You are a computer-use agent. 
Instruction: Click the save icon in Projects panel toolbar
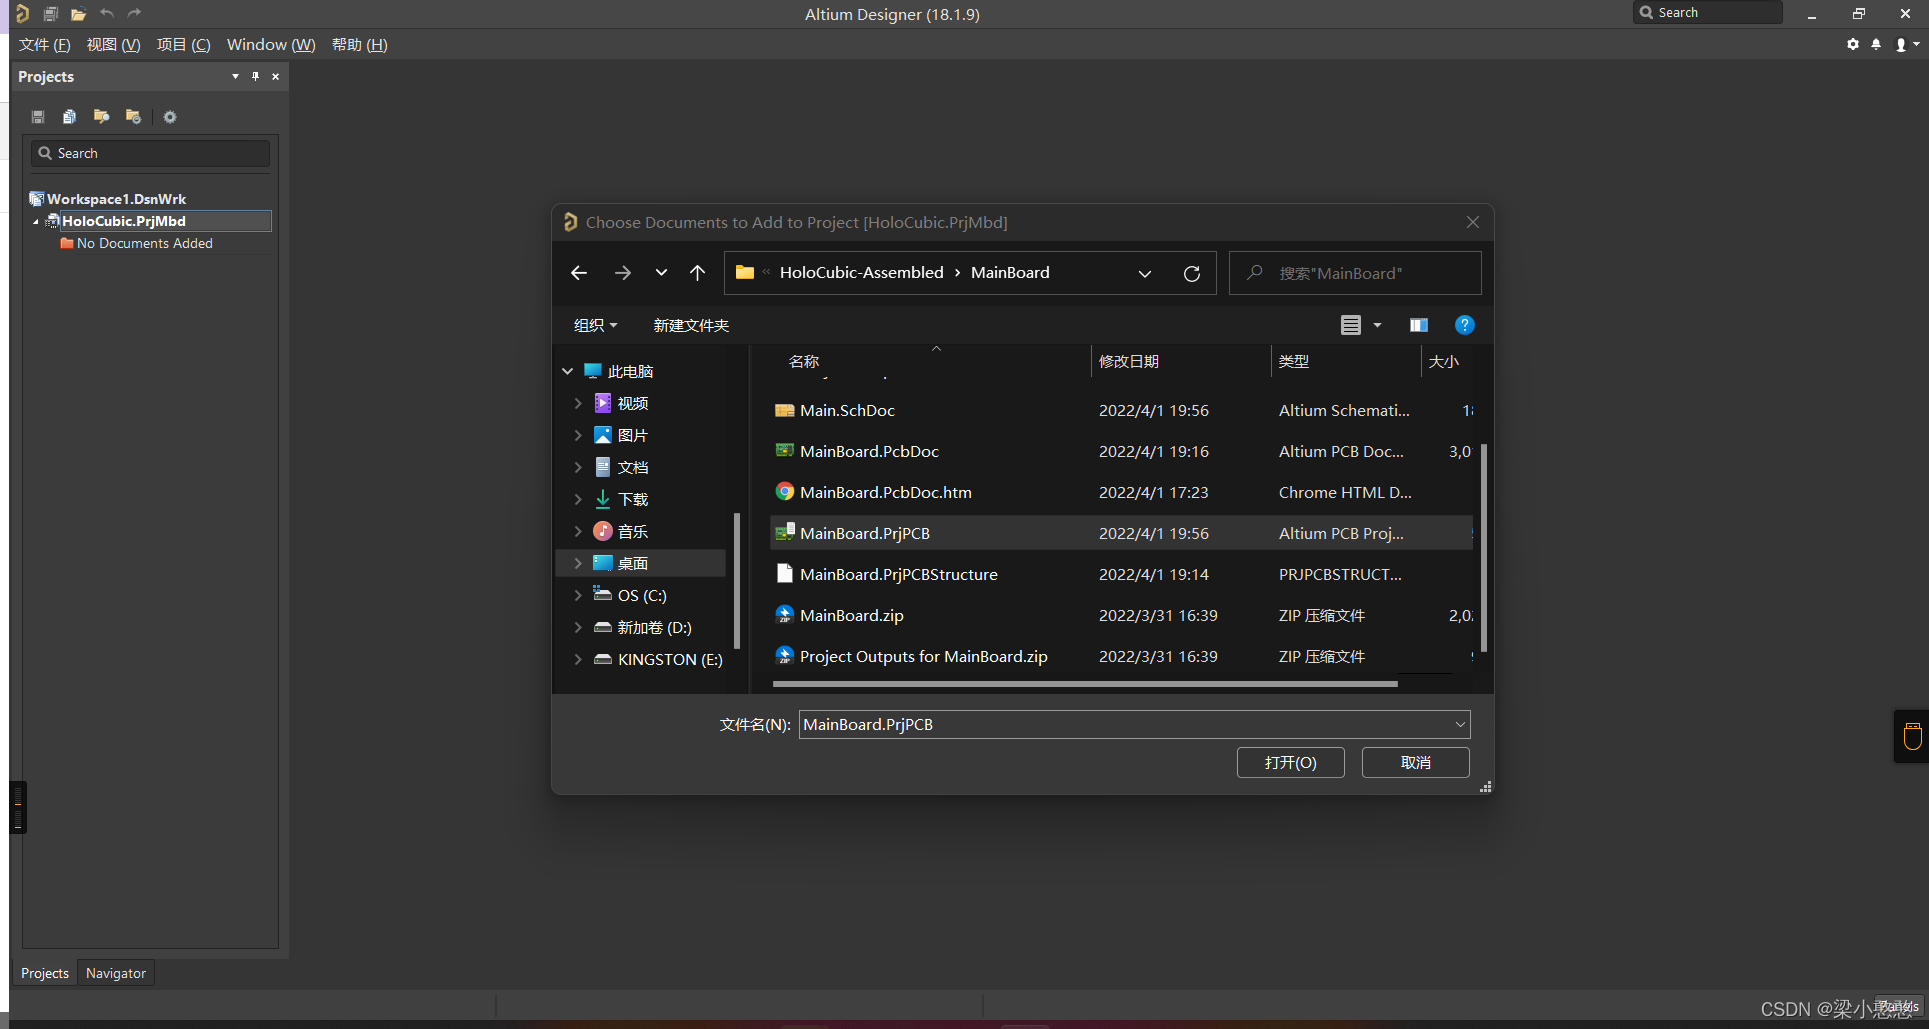(x=38, y=117)
